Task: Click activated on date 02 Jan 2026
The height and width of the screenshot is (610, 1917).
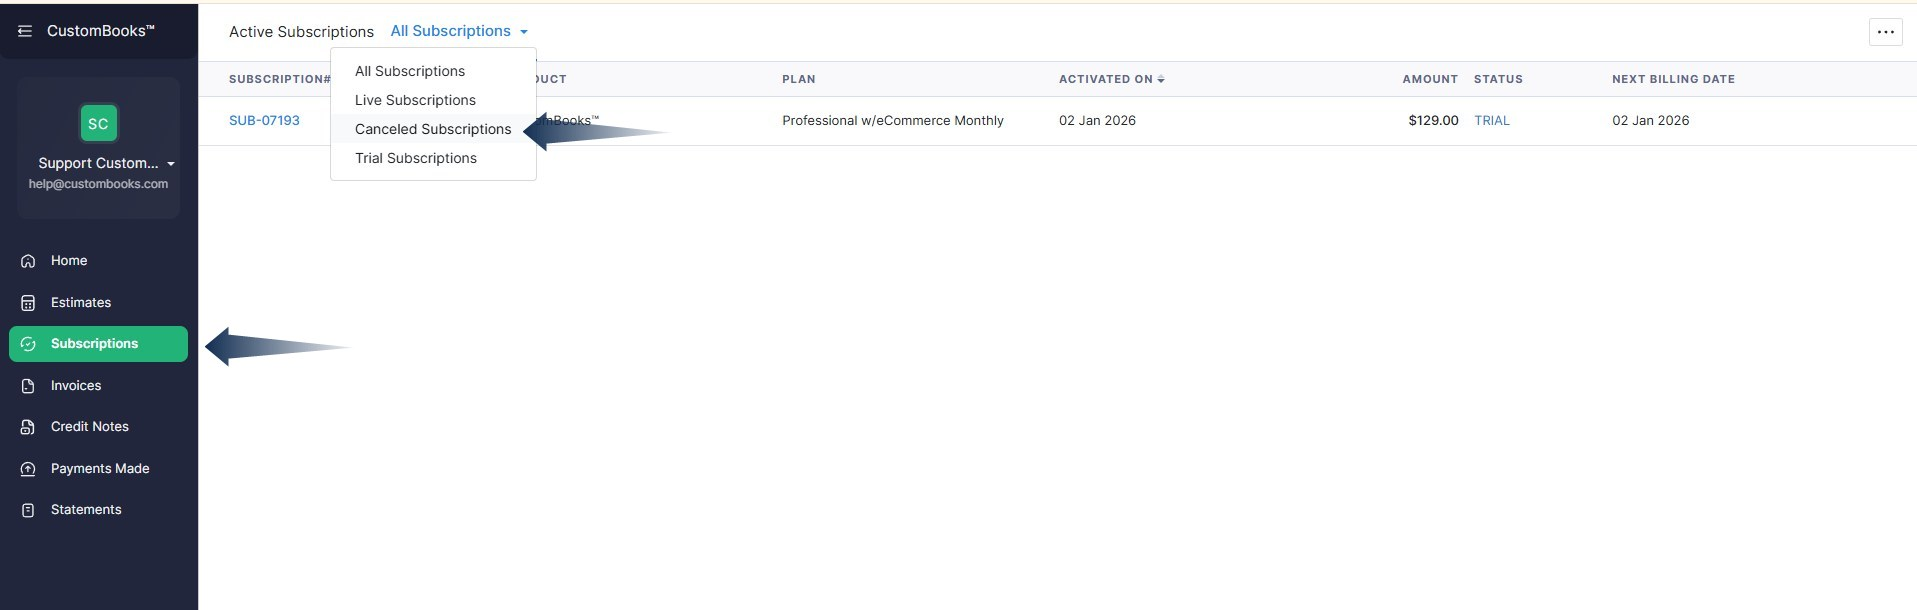Action: pos(1097,120)
